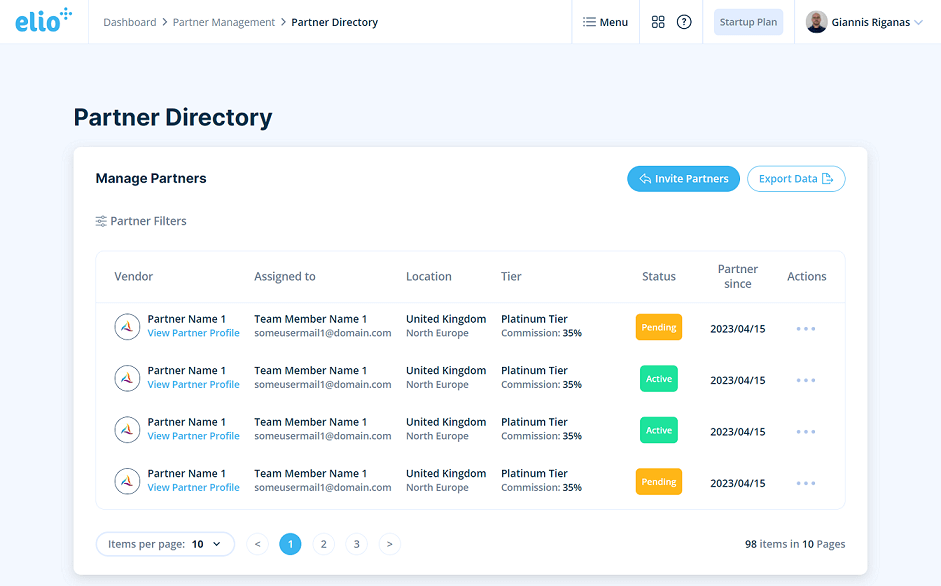Expand Partner Filters section

[x=148, y=221]
